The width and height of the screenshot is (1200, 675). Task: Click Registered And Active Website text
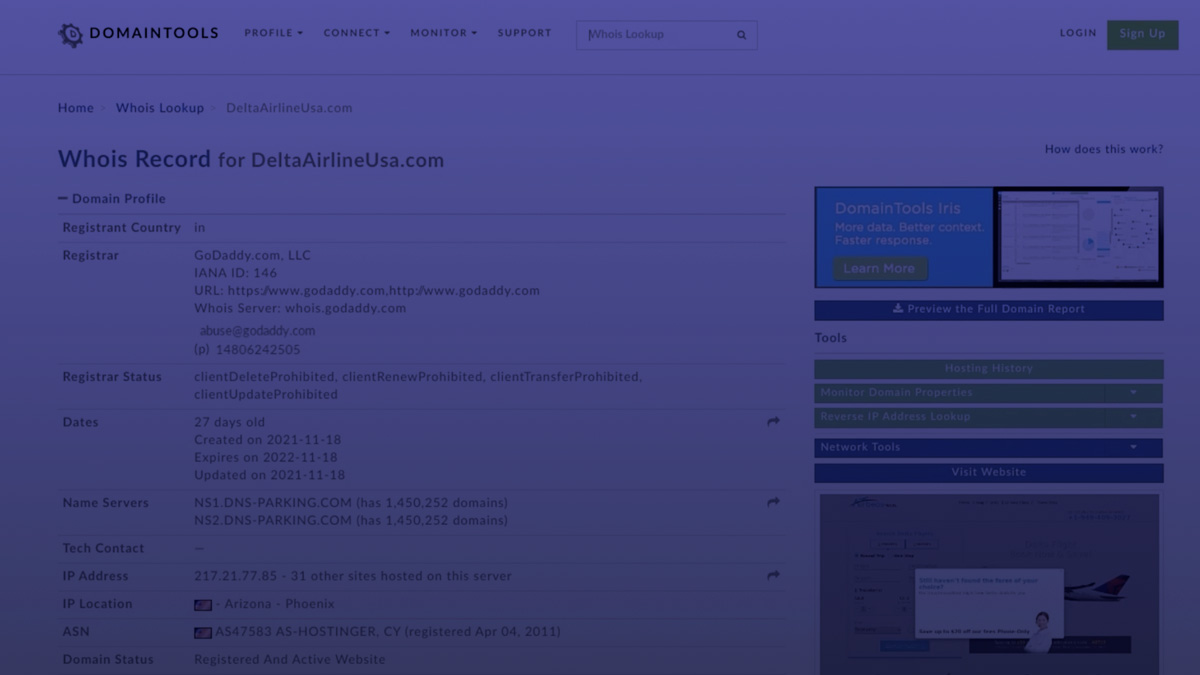290,660
